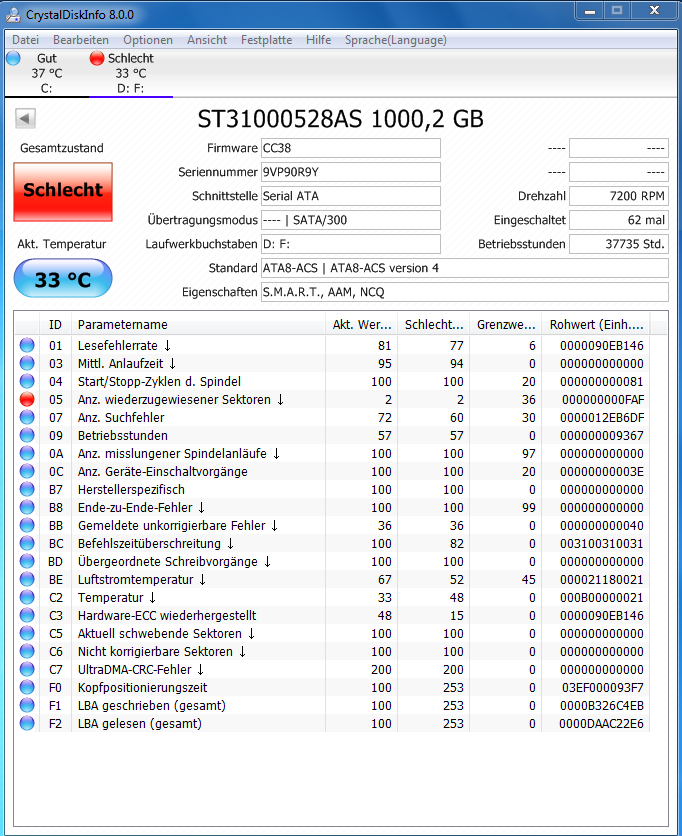
Task: Click raw value 000000000FAF
Action: pyautogui.click(x=603, y=399)
